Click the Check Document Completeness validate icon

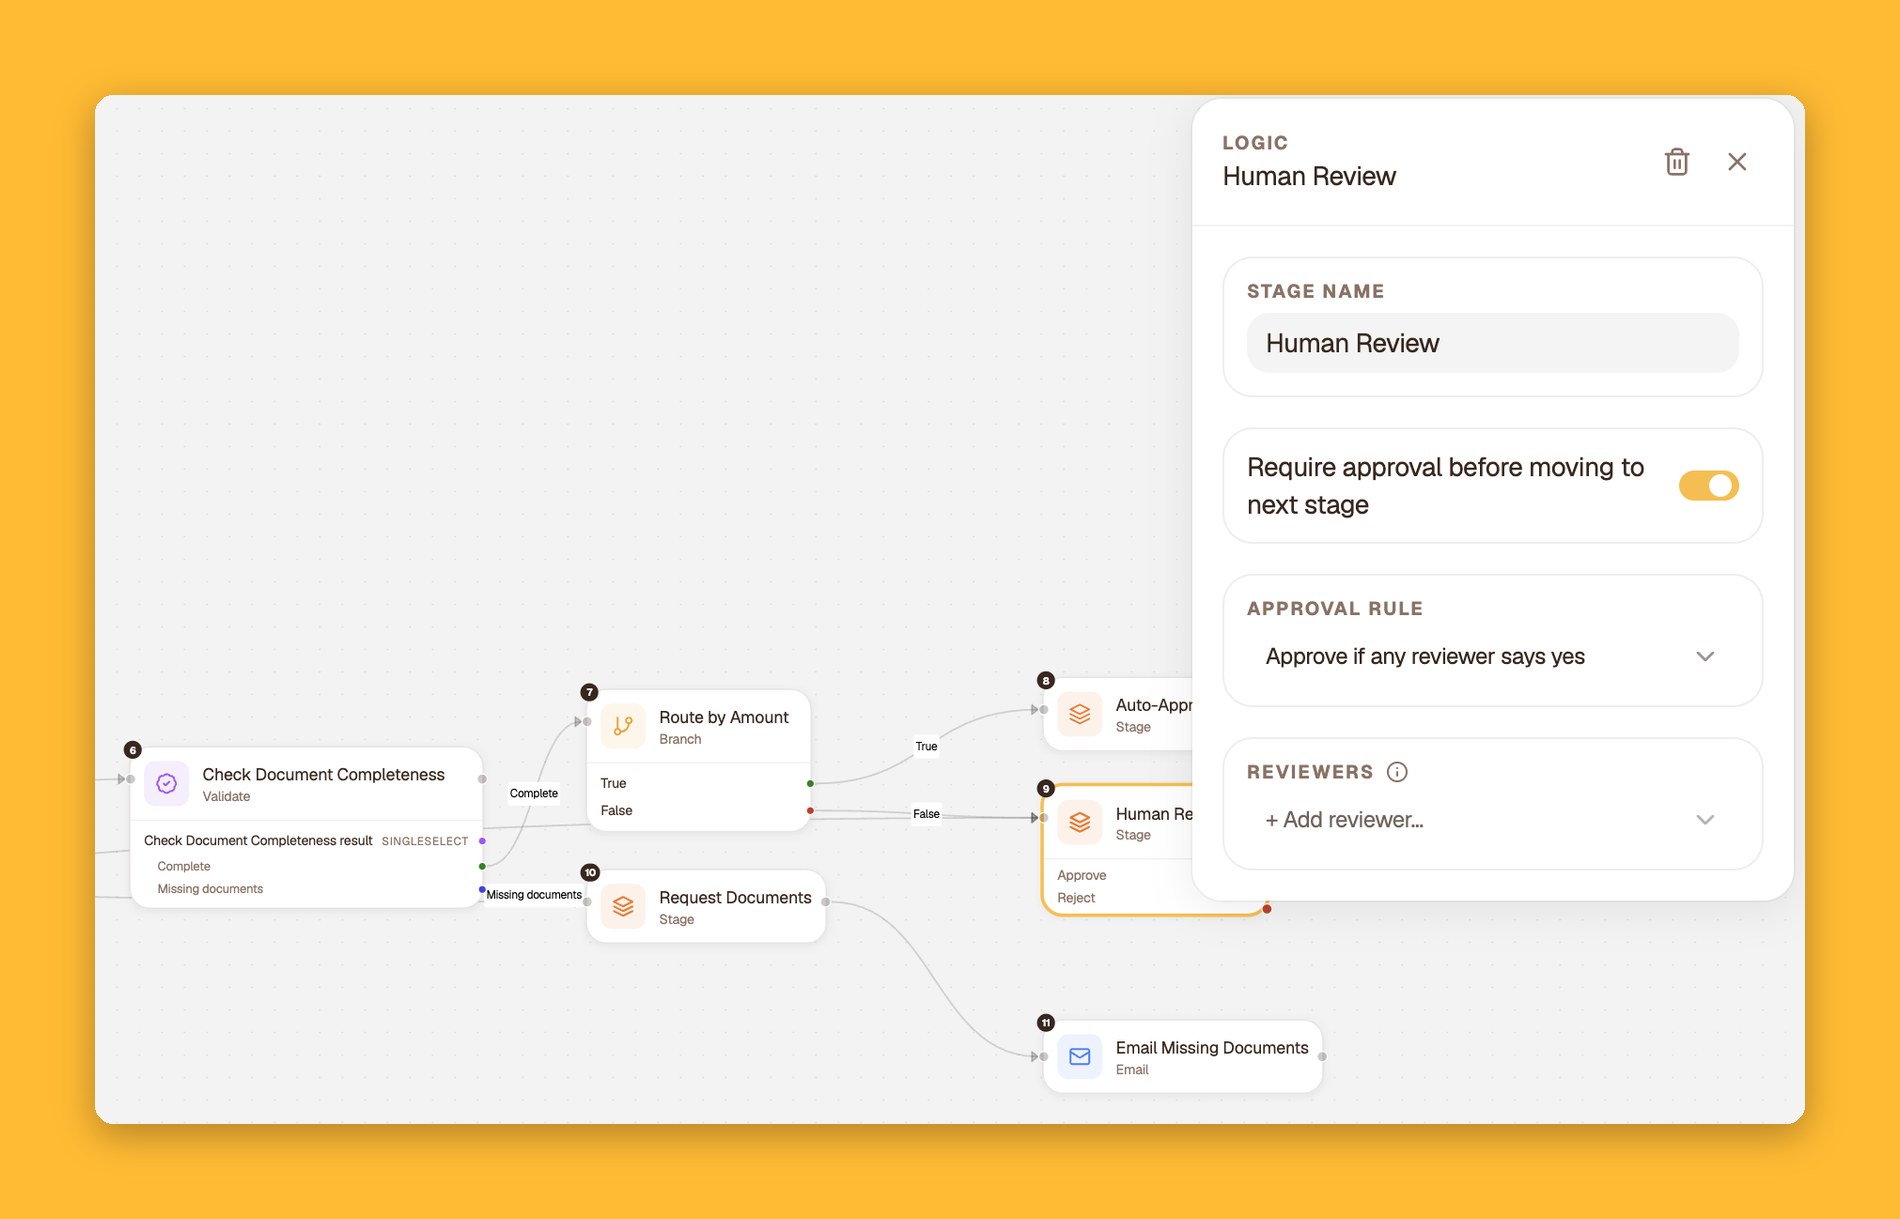coord(167,784)
